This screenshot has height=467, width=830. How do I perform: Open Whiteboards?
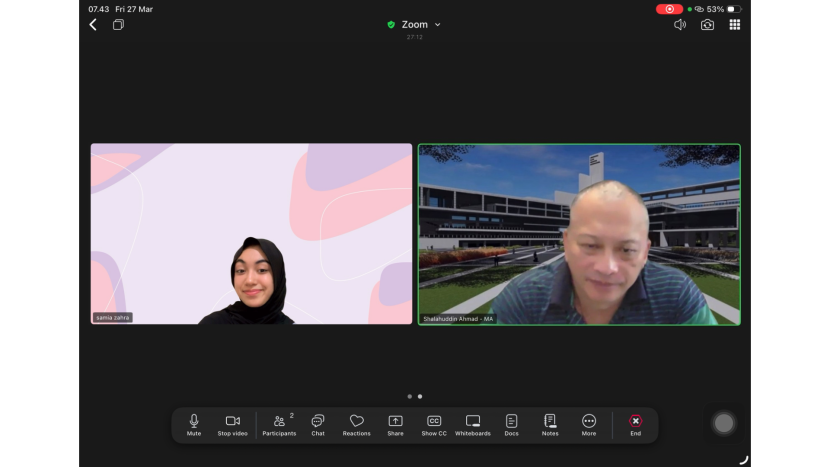point(473,424)
